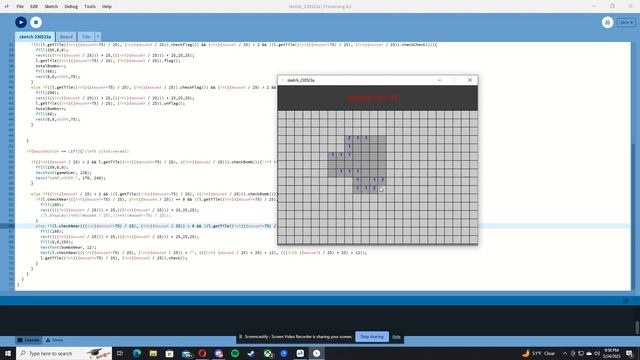Show the Errors panel
The height and width of the screenshot is (360, 640).
(x=54, y=340)
